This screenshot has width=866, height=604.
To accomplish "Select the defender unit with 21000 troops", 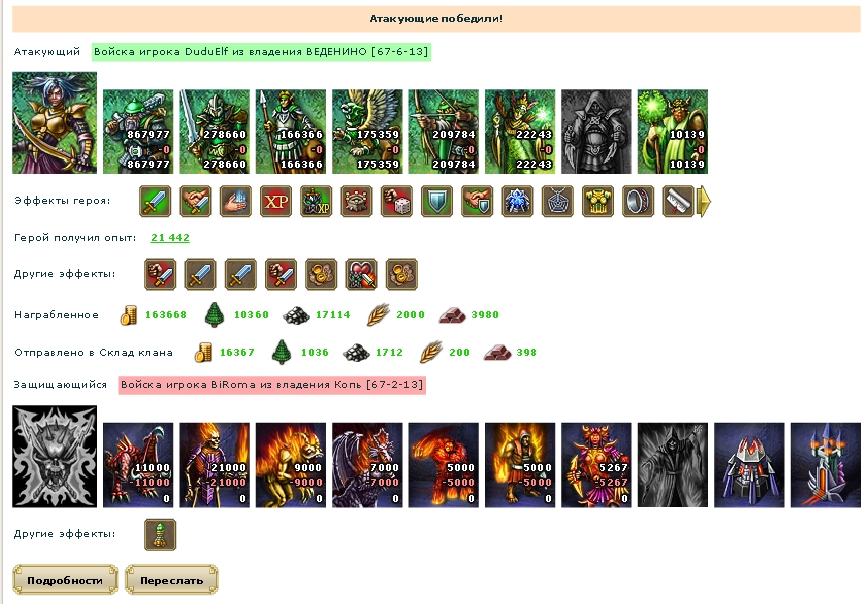I will [x=214, y=465].
